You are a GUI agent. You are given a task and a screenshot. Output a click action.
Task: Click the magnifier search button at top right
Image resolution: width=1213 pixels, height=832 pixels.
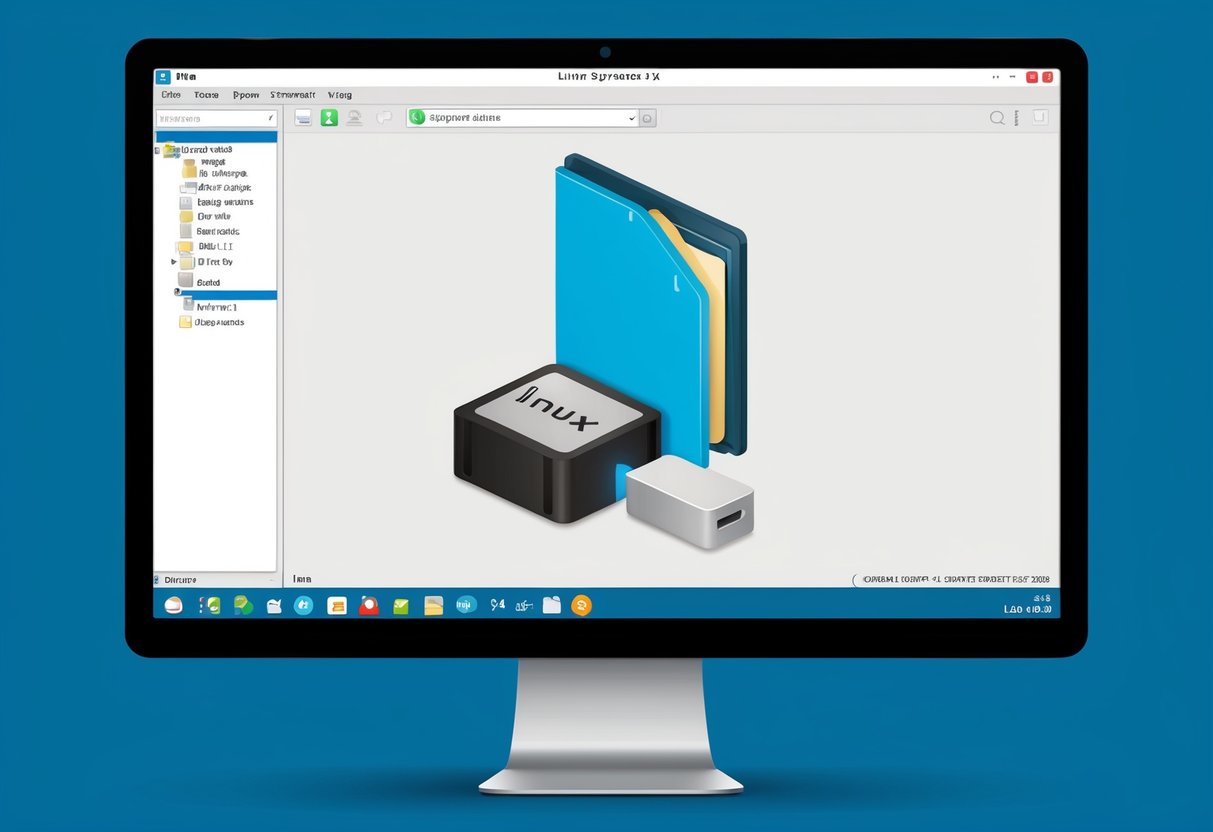pos(997,117)
